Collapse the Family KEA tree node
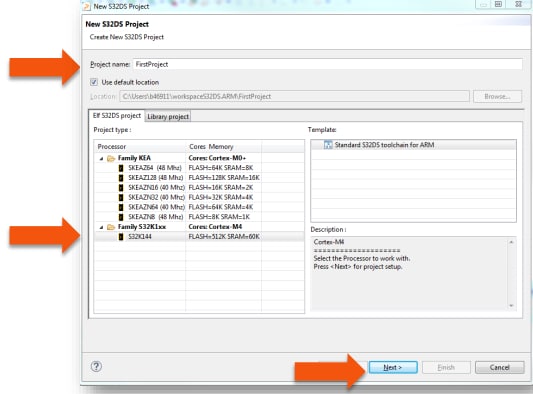This screenshot has width=533, height=394. 101,158
